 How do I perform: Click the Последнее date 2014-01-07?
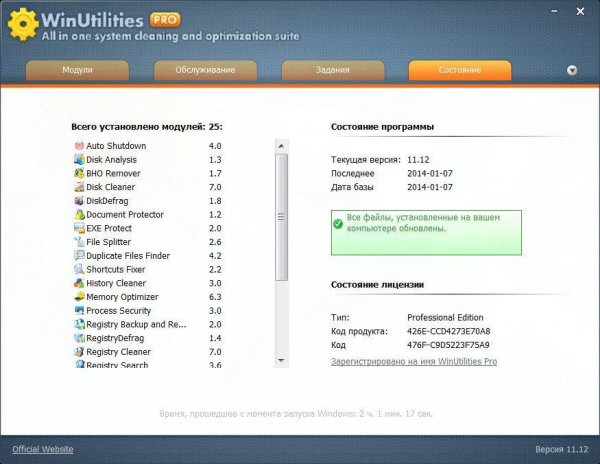point(430,173)
